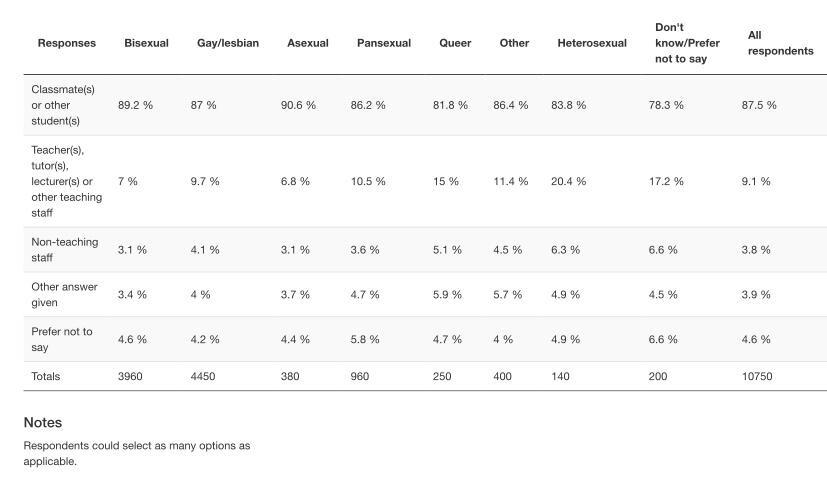Click the Don't know/Prefer not to say header
Image resolution: width=827 pixels, height=495 pixels.
point(687,43)
